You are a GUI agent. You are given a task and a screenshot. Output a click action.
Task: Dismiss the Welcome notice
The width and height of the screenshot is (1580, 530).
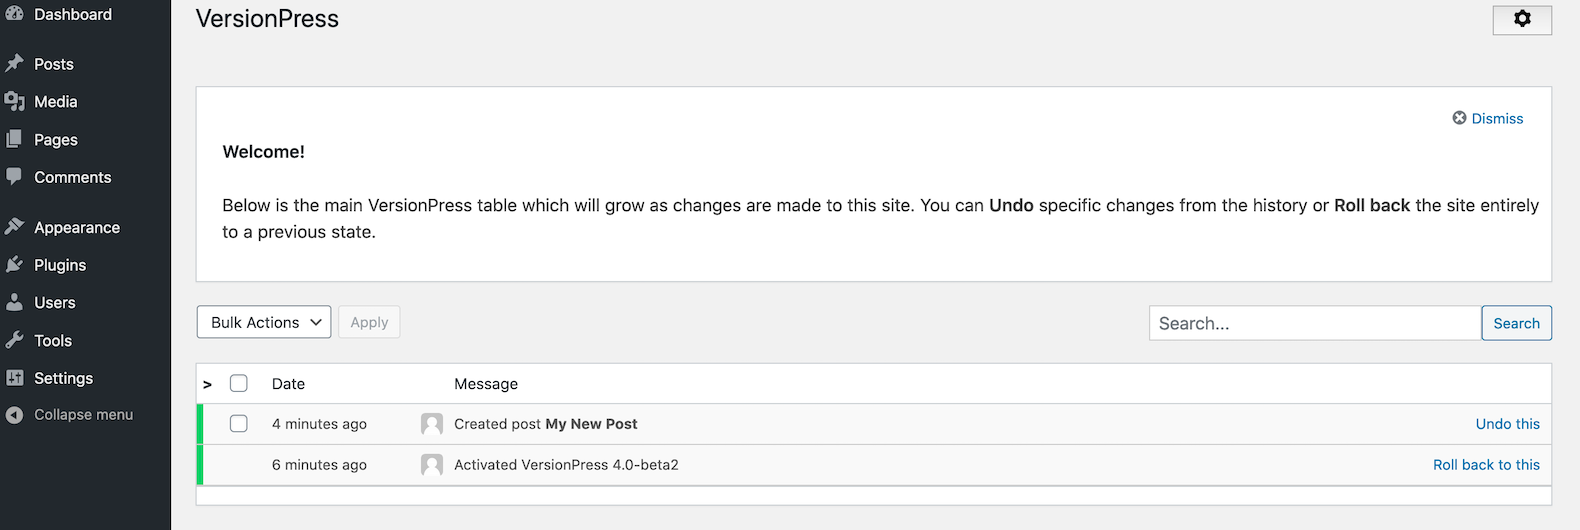(1488, 118)
